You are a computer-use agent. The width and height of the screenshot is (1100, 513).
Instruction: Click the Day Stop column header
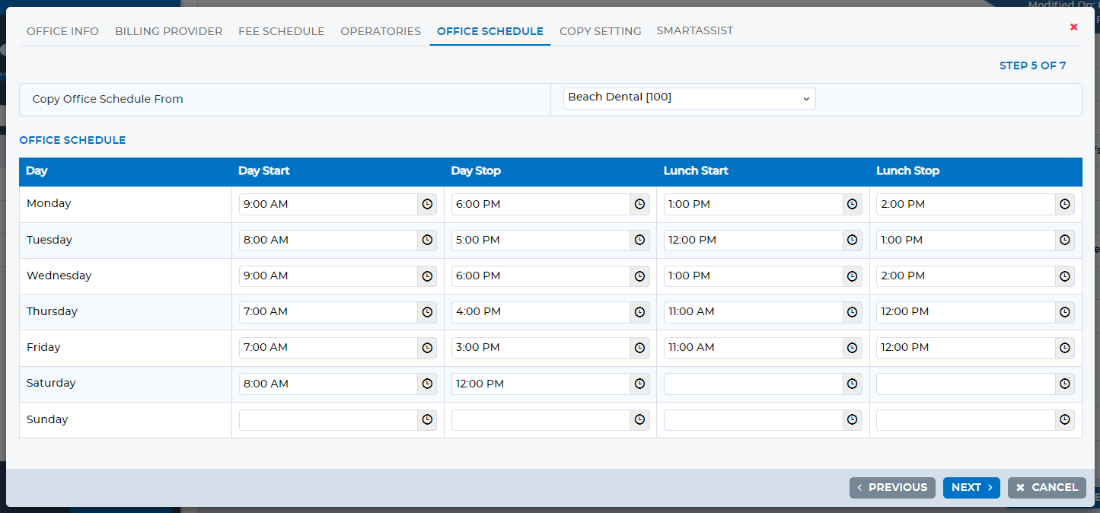coord(476,171)
